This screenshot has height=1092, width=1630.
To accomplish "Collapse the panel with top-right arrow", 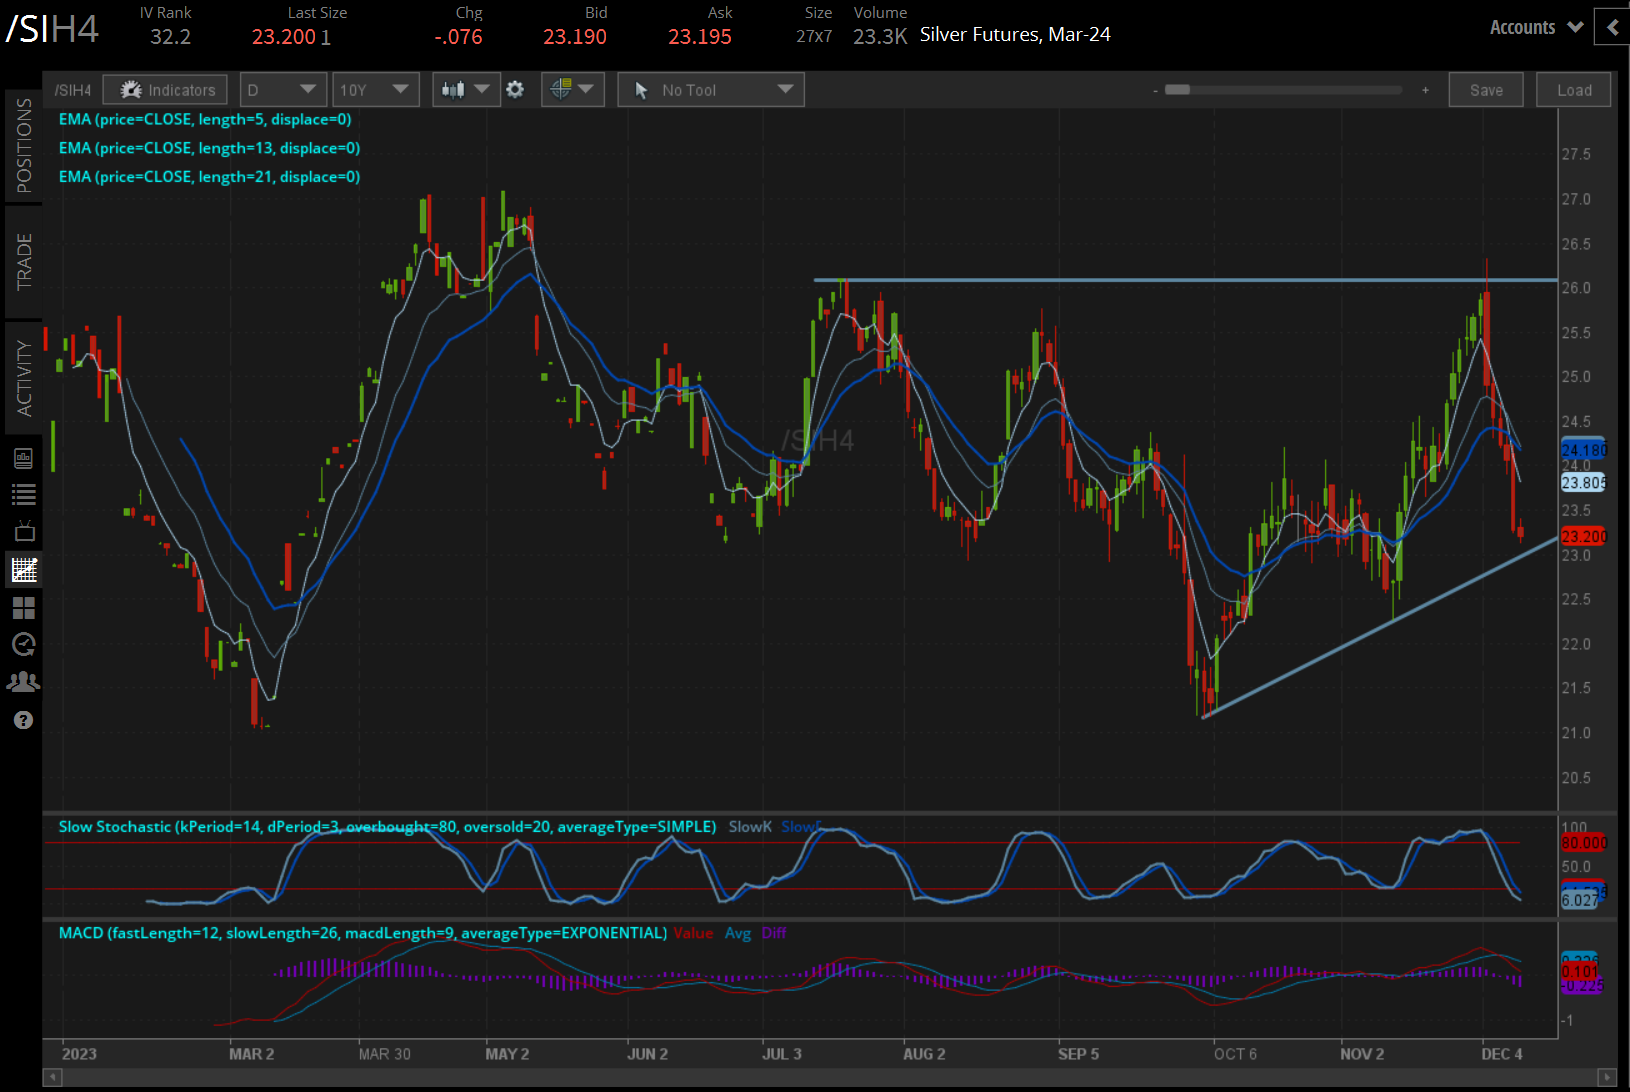I will pos(1612,28).
